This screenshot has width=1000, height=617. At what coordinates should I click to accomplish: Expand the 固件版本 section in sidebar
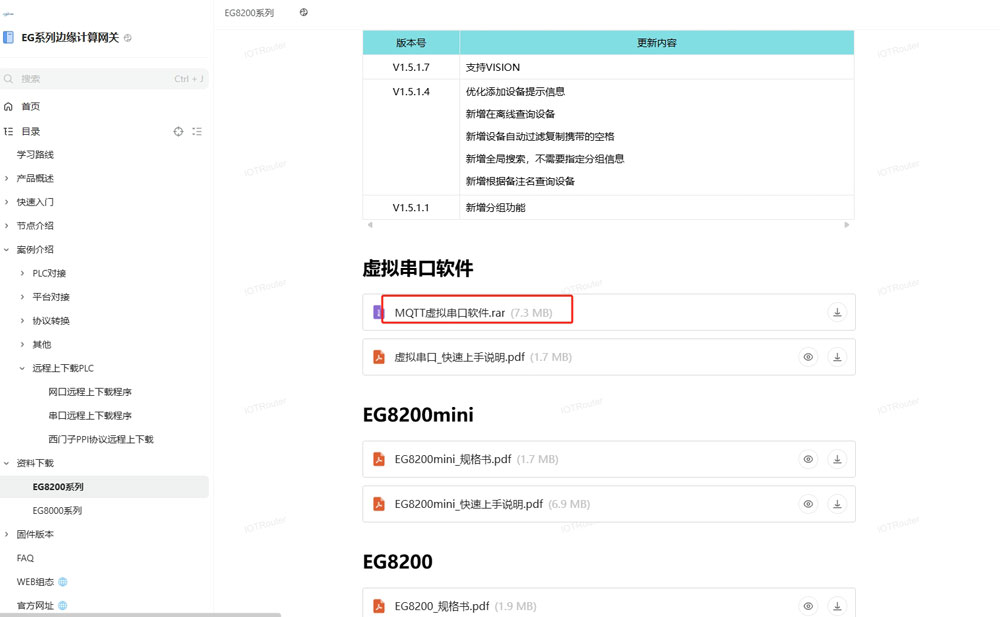coord(7,535)
